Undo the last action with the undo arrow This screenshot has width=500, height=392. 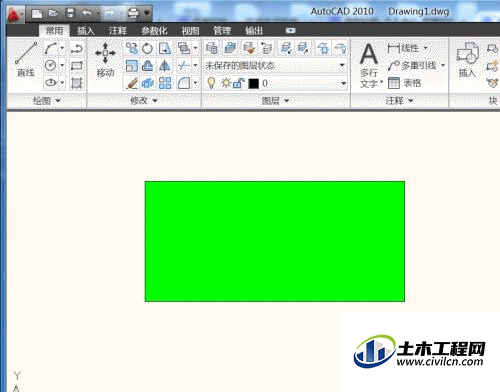[x=87, y=13]
